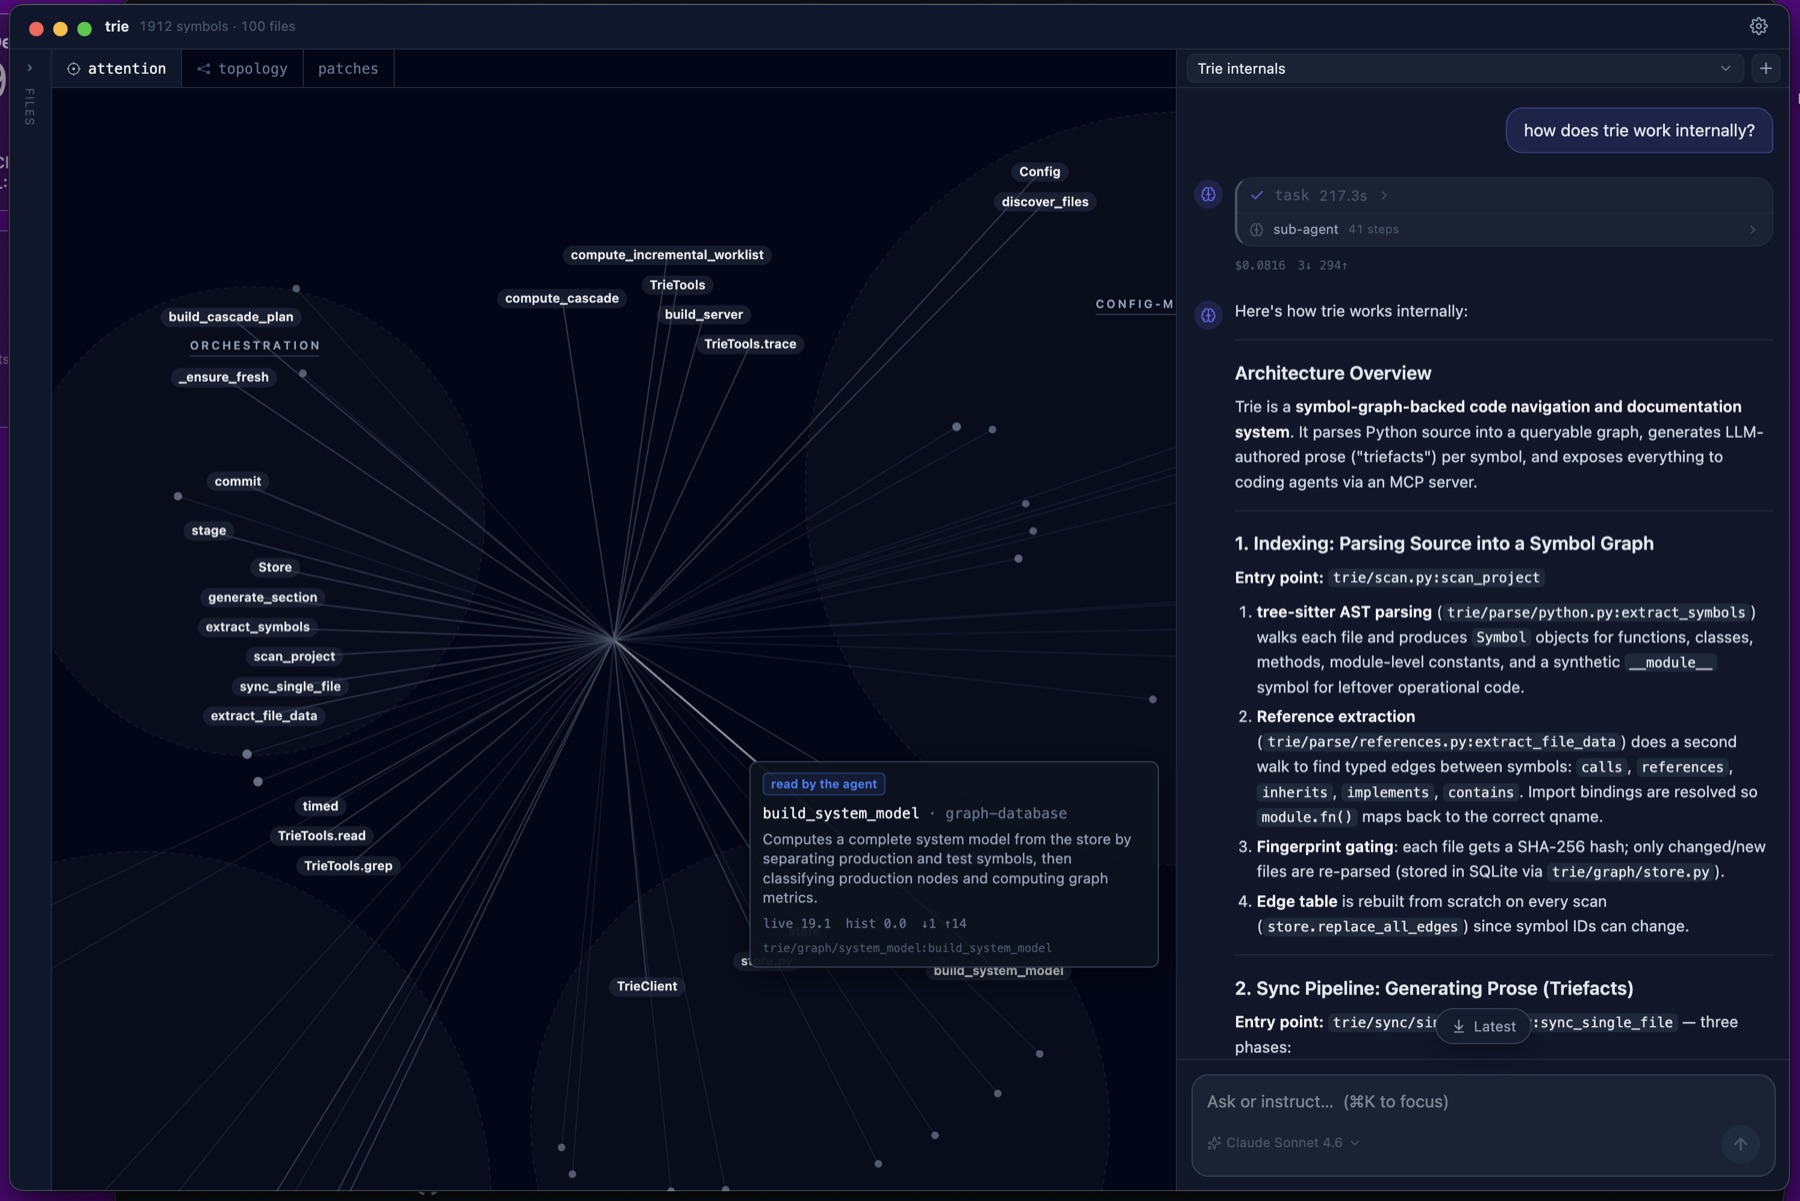Click the stage node label
The image size is (1800, 1201).
[x=209, y=530]
